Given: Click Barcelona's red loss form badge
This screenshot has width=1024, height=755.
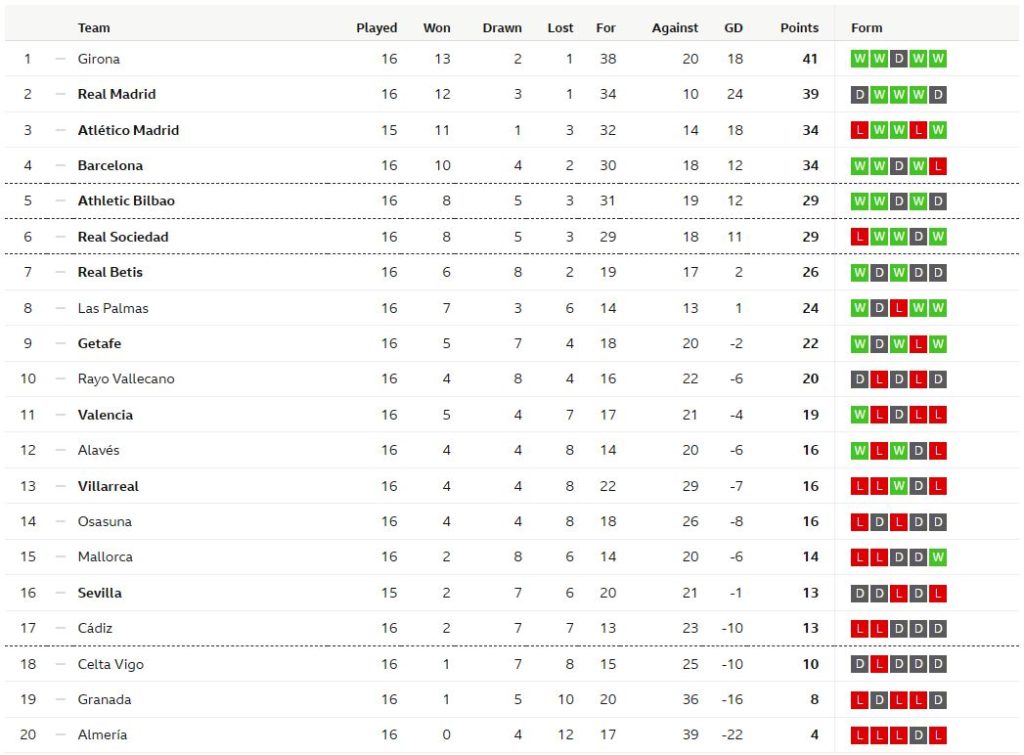Looking at the screenshot, I should pyautogui.click(x=937, y=166).
